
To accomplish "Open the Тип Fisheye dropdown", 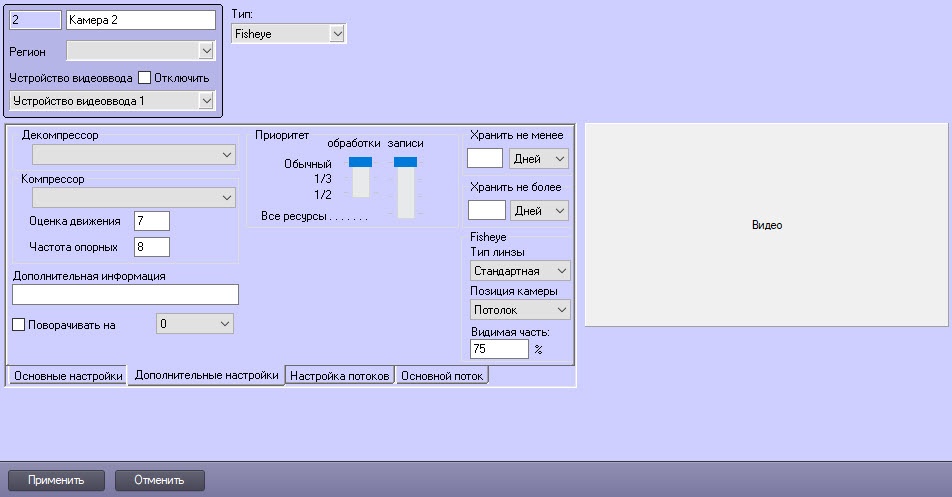I will click(288, 34).
